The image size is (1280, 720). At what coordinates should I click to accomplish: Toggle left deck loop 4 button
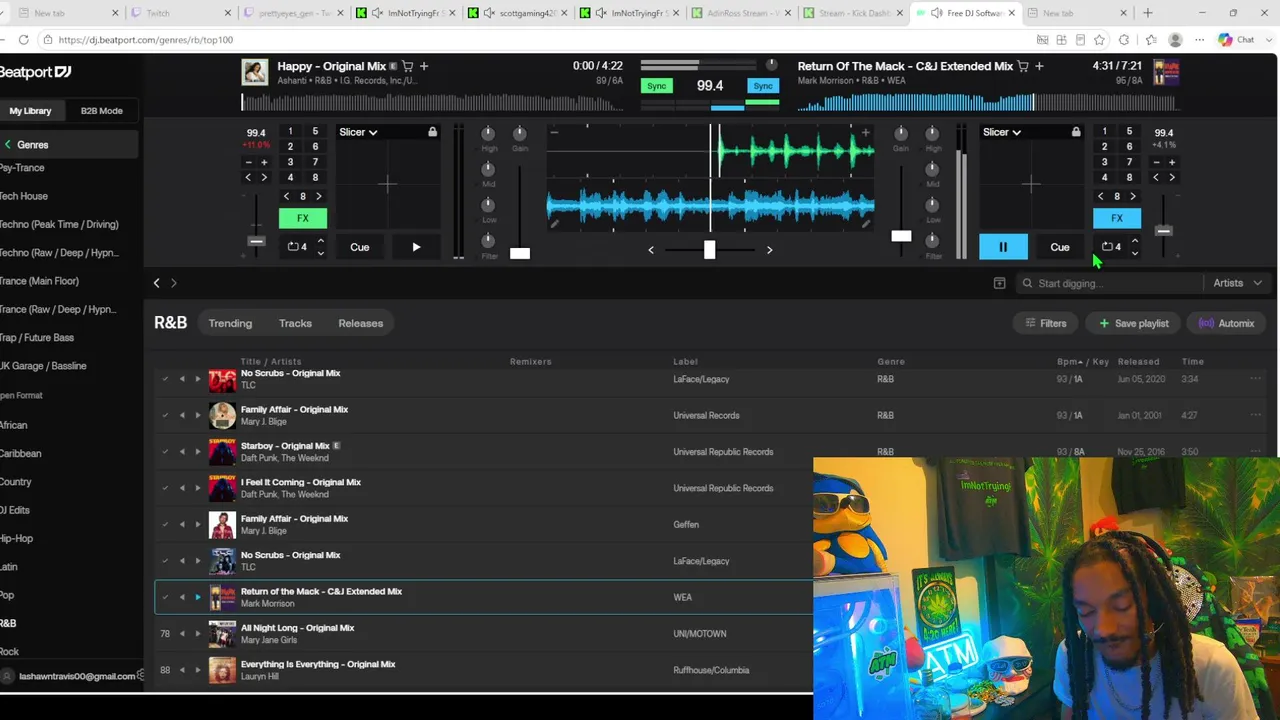click(297, 247)
